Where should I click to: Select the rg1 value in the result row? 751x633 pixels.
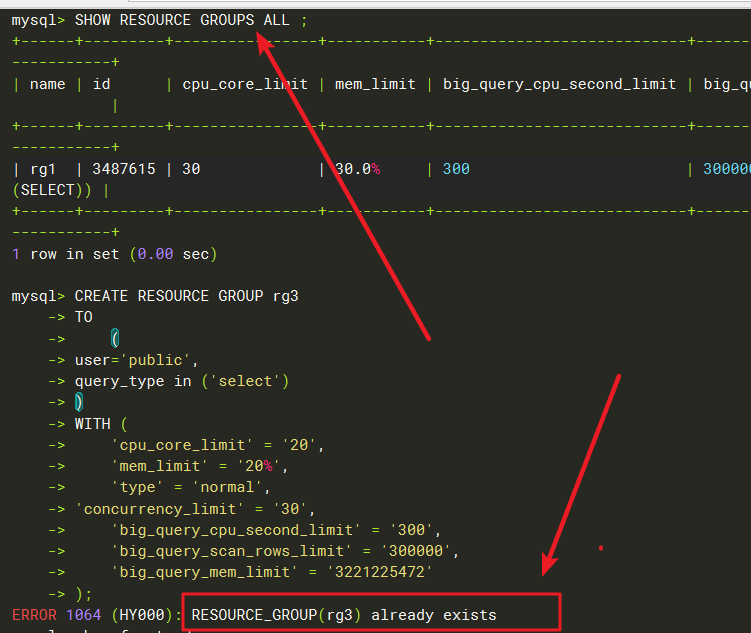42,169
